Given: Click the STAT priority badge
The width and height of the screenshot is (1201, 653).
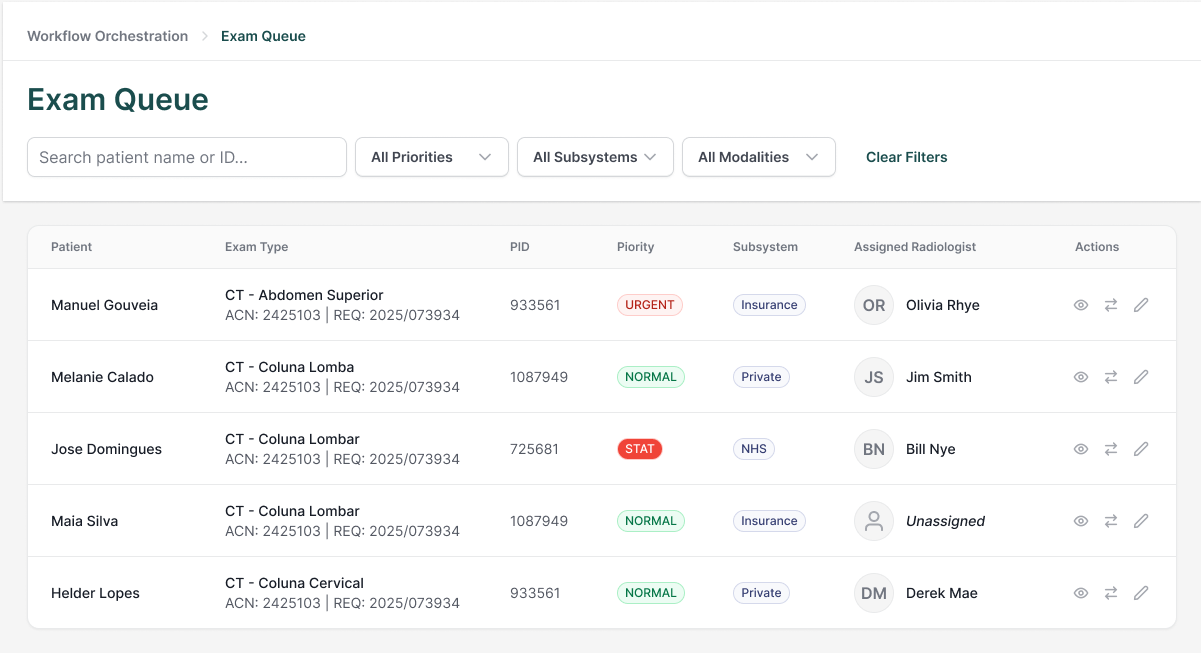Looking at the screenshot, I should tap(640, 449).
